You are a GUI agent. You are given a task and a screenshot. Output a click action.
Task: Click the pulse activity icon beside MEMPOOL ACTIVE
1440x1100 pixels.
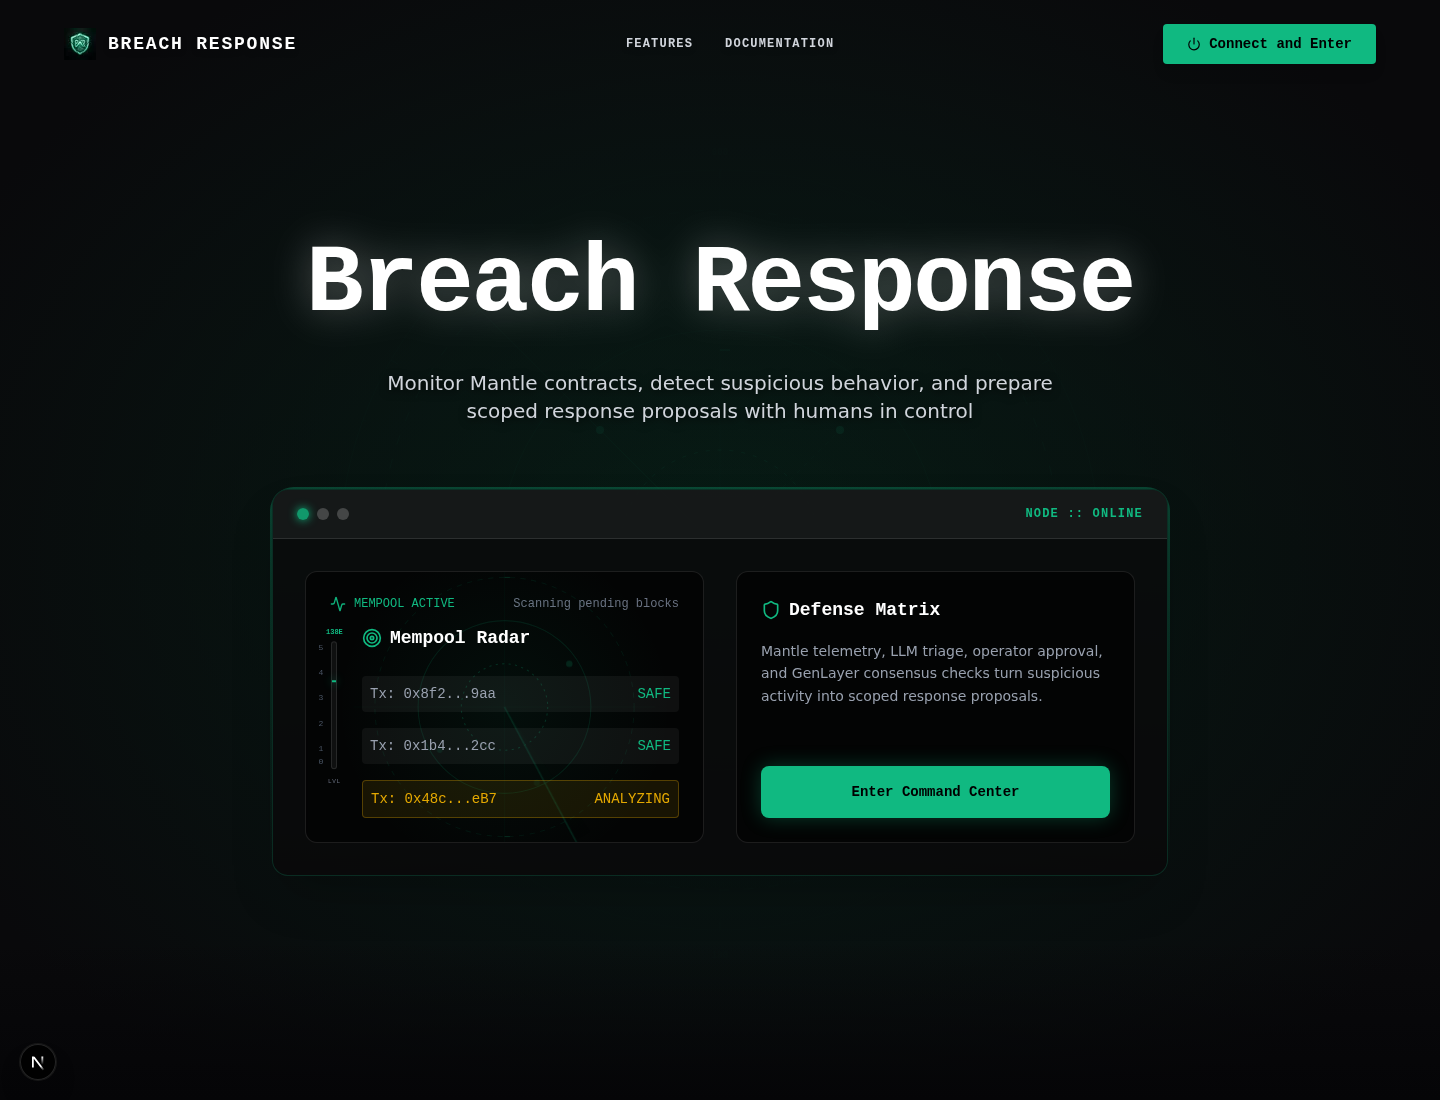pos(338,604)
